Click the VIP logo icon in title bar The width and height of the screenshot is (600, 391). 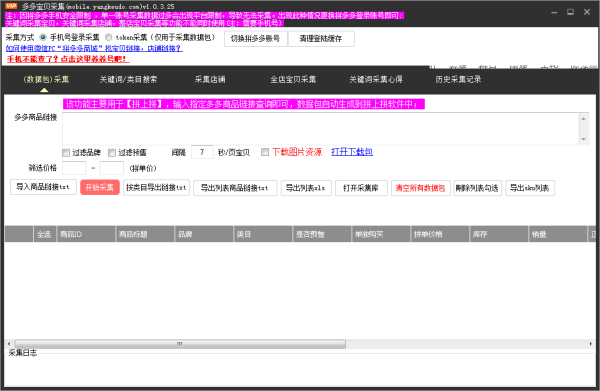(x=11, y=6)
